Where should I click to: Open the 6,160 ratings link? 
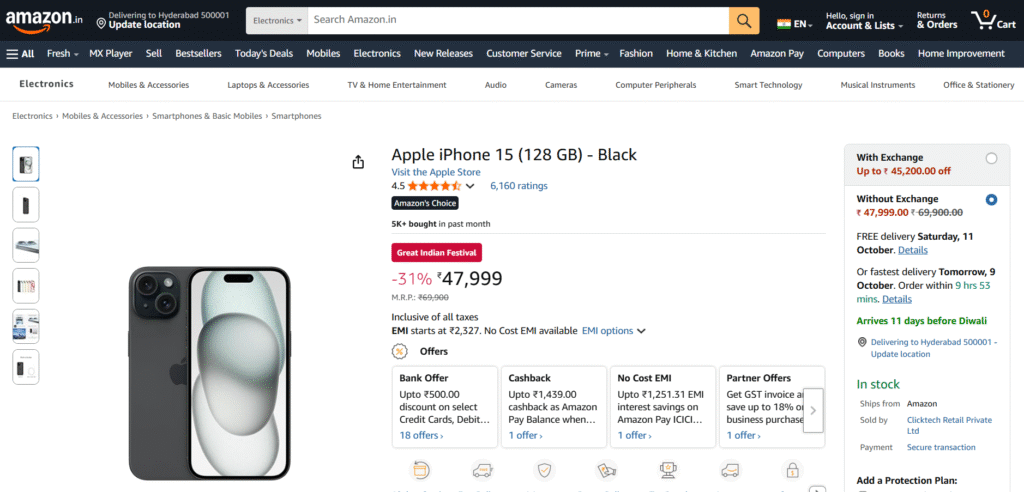[x=518, y=186]
